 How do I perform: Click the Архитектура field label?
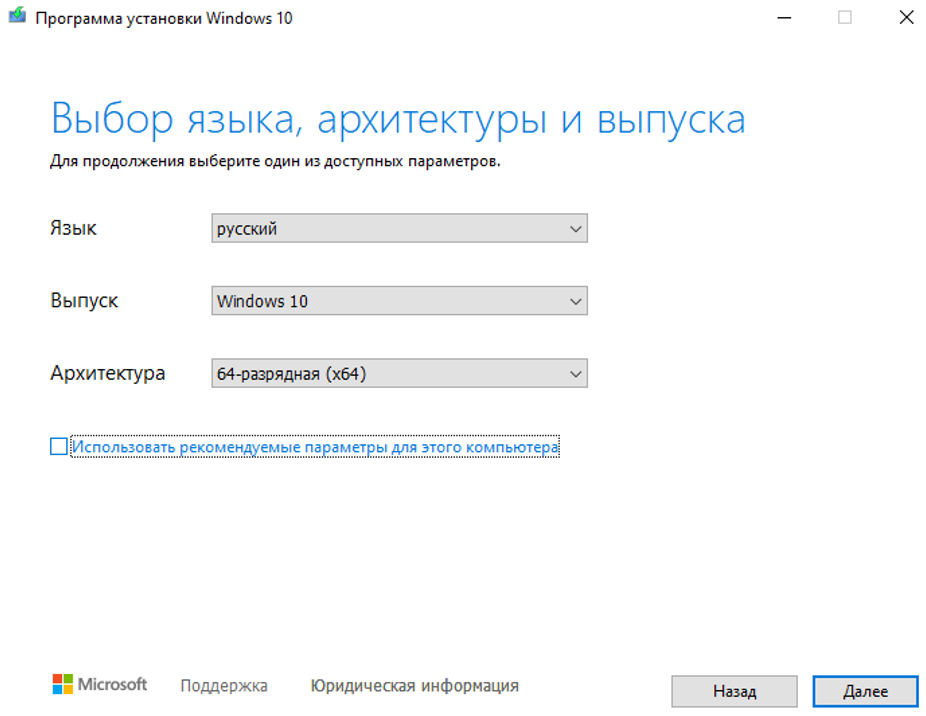107,373
